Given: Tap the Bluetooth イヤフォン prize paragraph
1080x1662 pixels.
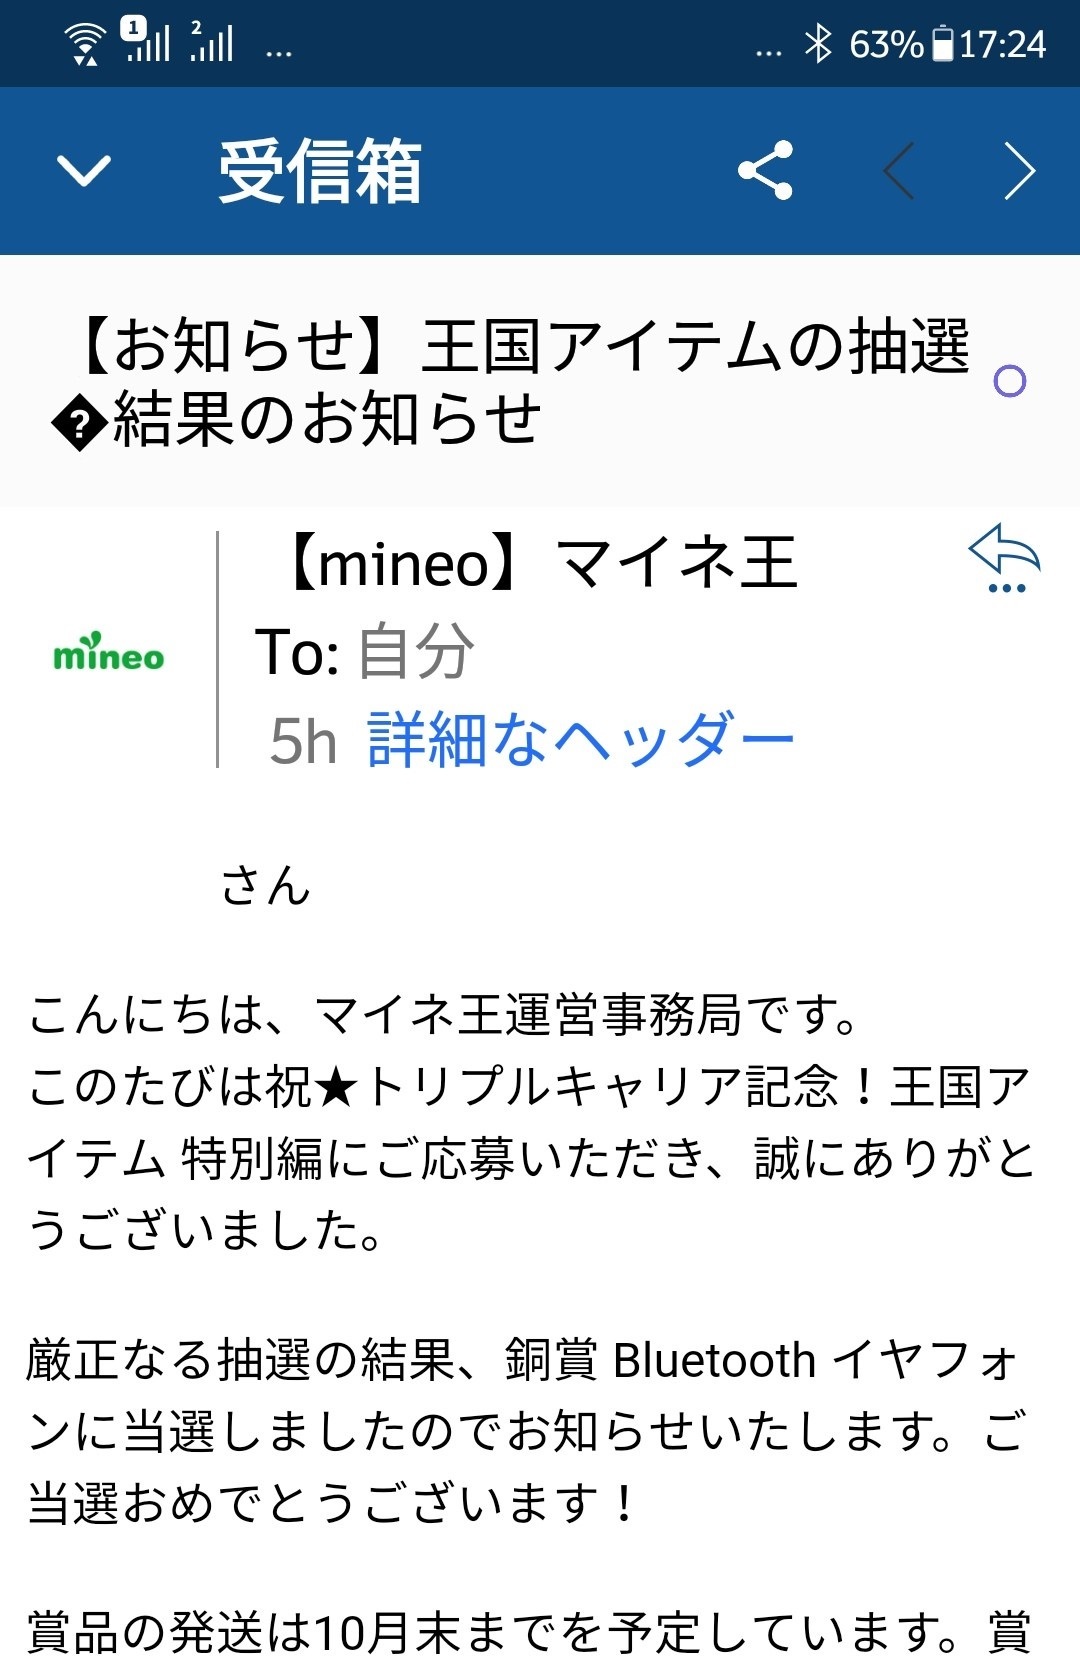Looking at the screenshot, I should [528, 1431].
